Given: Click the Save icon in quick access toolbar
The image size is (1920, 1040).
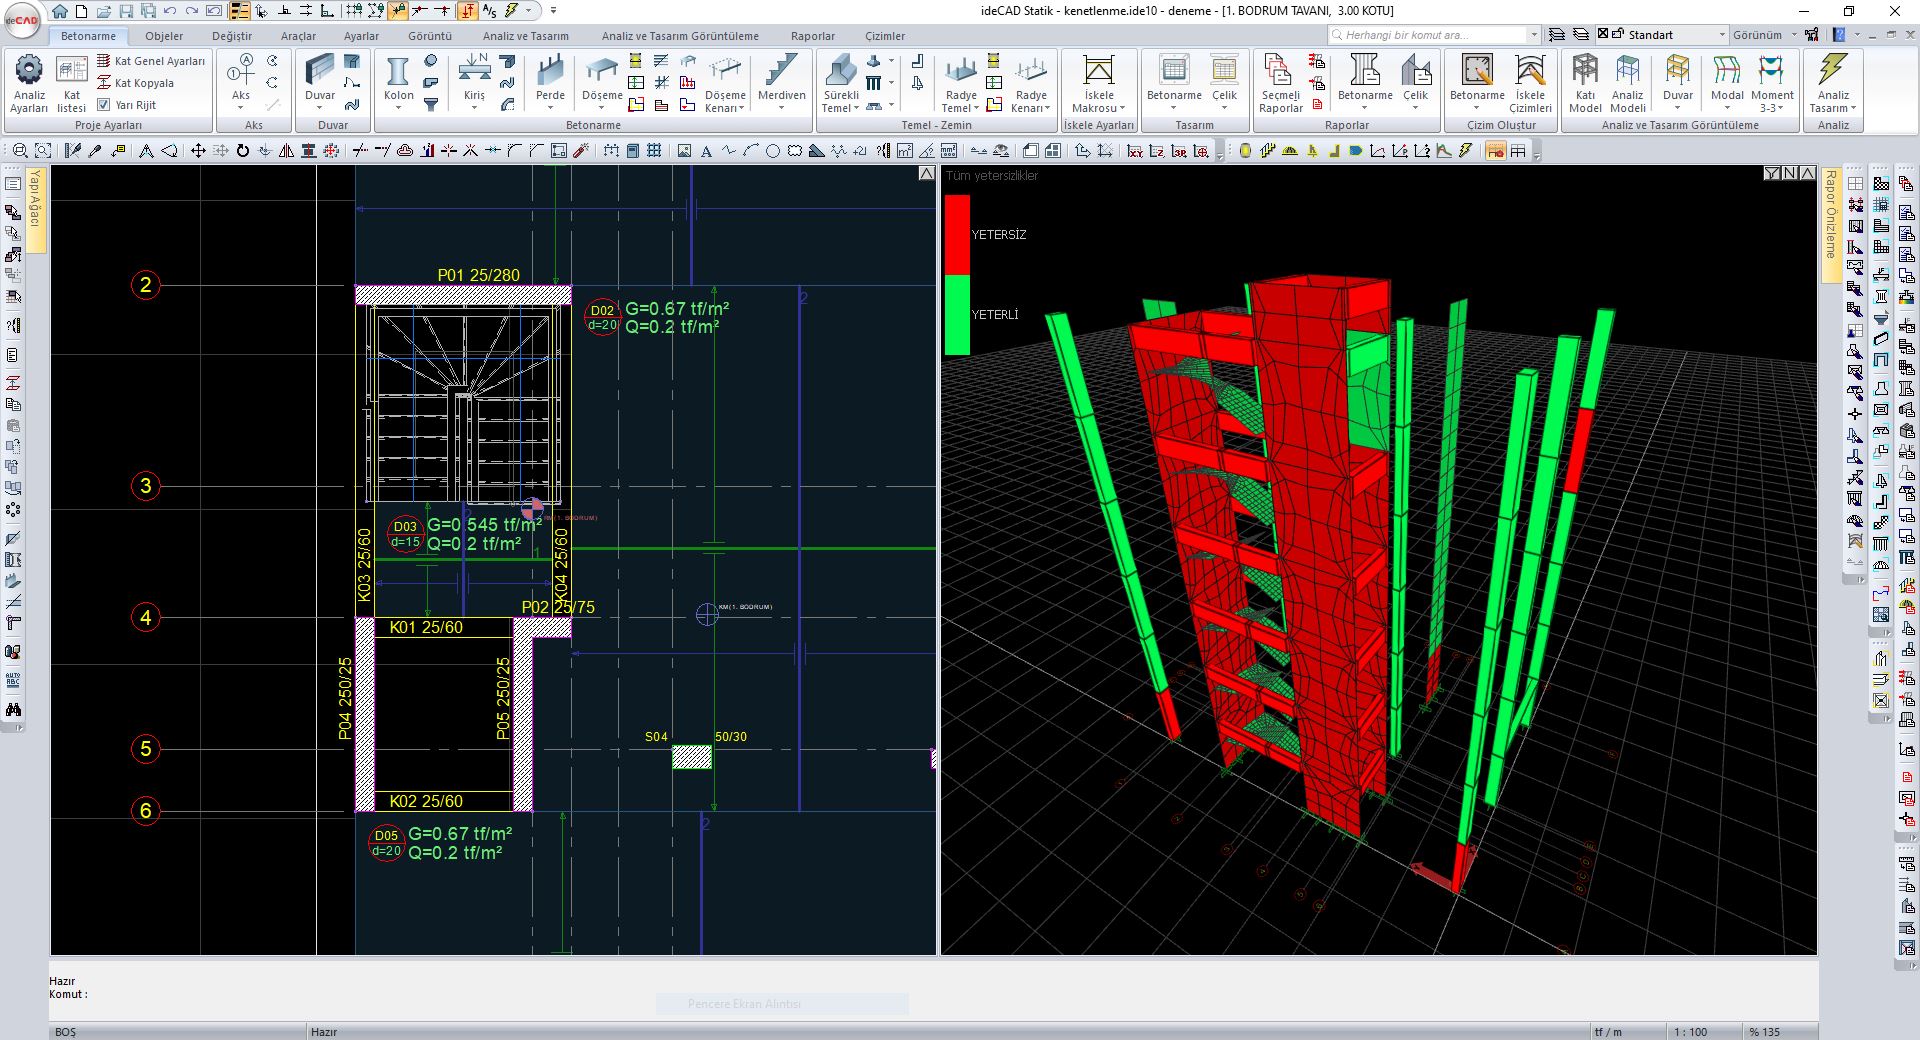Looking at the screenshot, I should (126, 11).
